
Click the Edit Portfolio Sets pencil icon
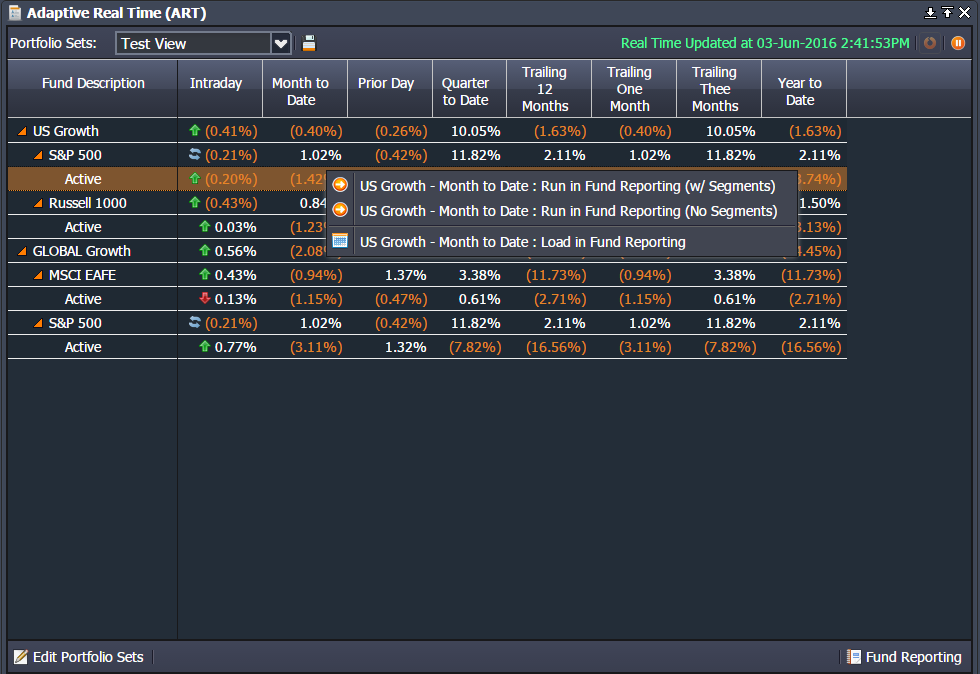coord(20,657)
